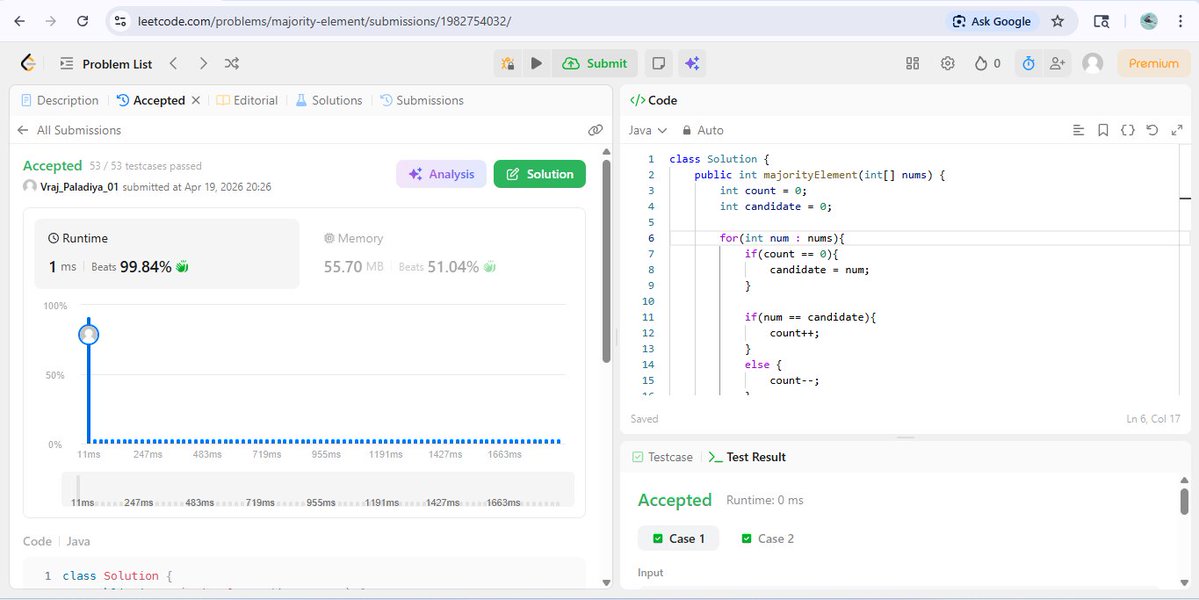
Task: Click the LeetCode logo
Action: (x=28, y=63)
